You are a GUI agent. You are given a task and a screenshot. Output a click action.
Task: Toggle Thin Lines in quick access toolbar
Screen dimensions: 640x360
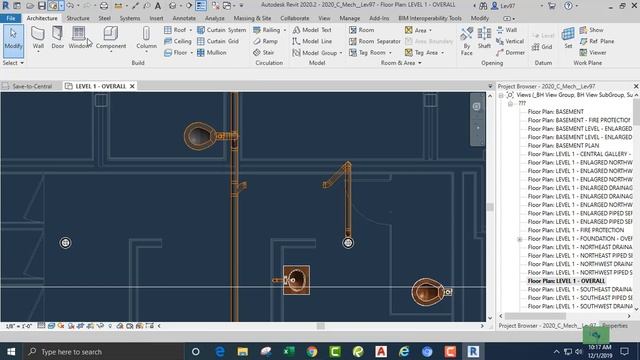pos(201,6)
